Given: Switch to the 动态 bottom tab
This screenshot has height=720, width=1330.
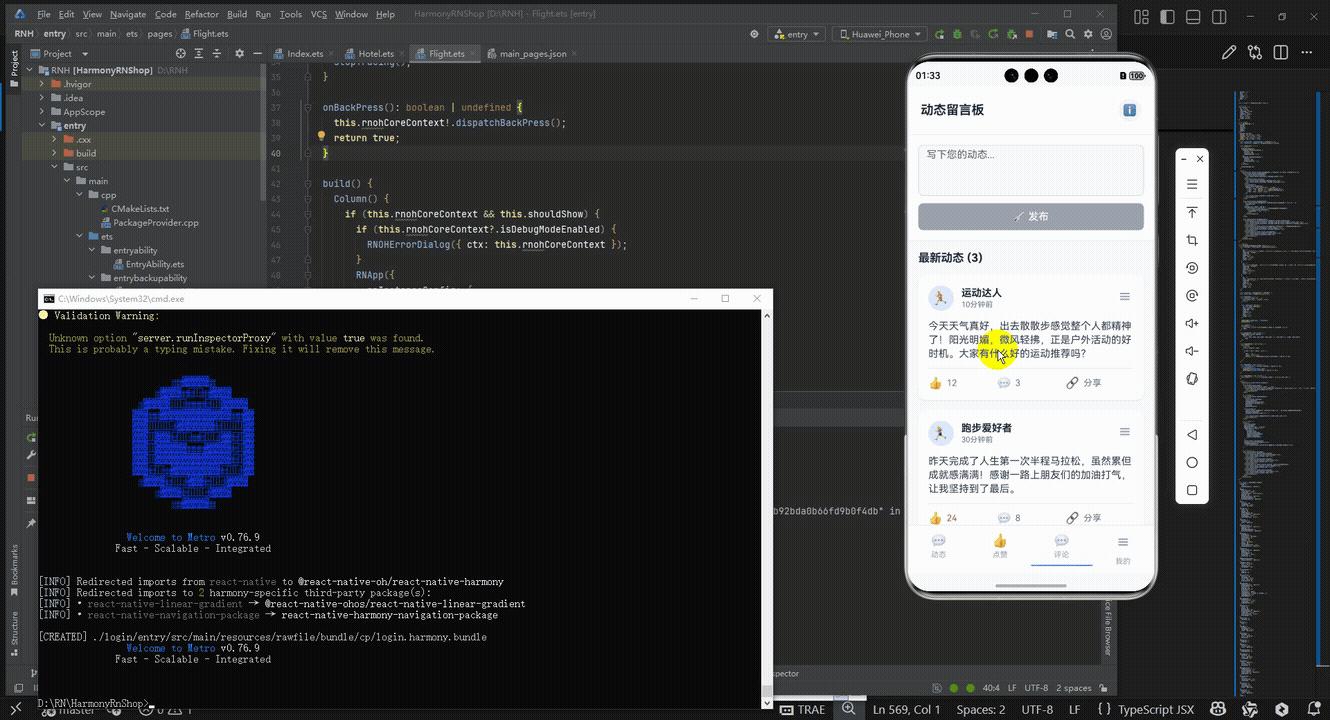Looking at the screenshot, I should coord(938,547).
